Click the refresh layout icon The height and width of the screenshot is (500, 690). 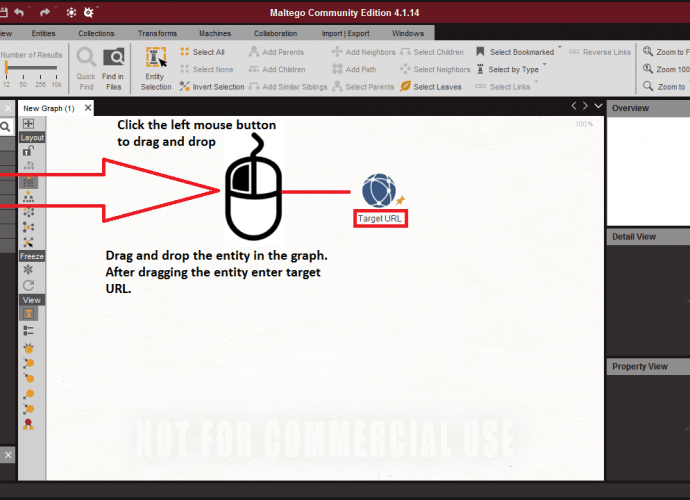[x=29, y=285]
